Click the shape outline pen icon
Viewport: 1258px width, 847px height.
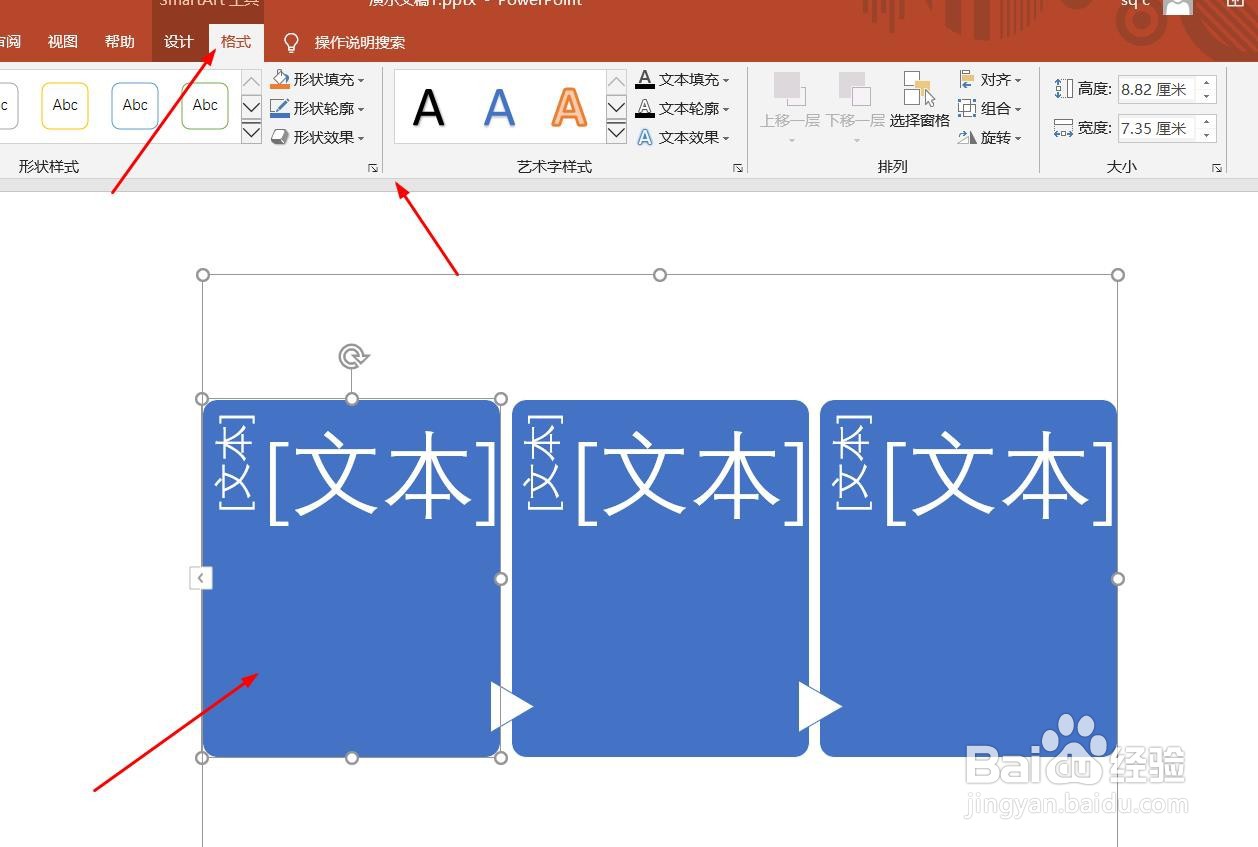[280, 108]
